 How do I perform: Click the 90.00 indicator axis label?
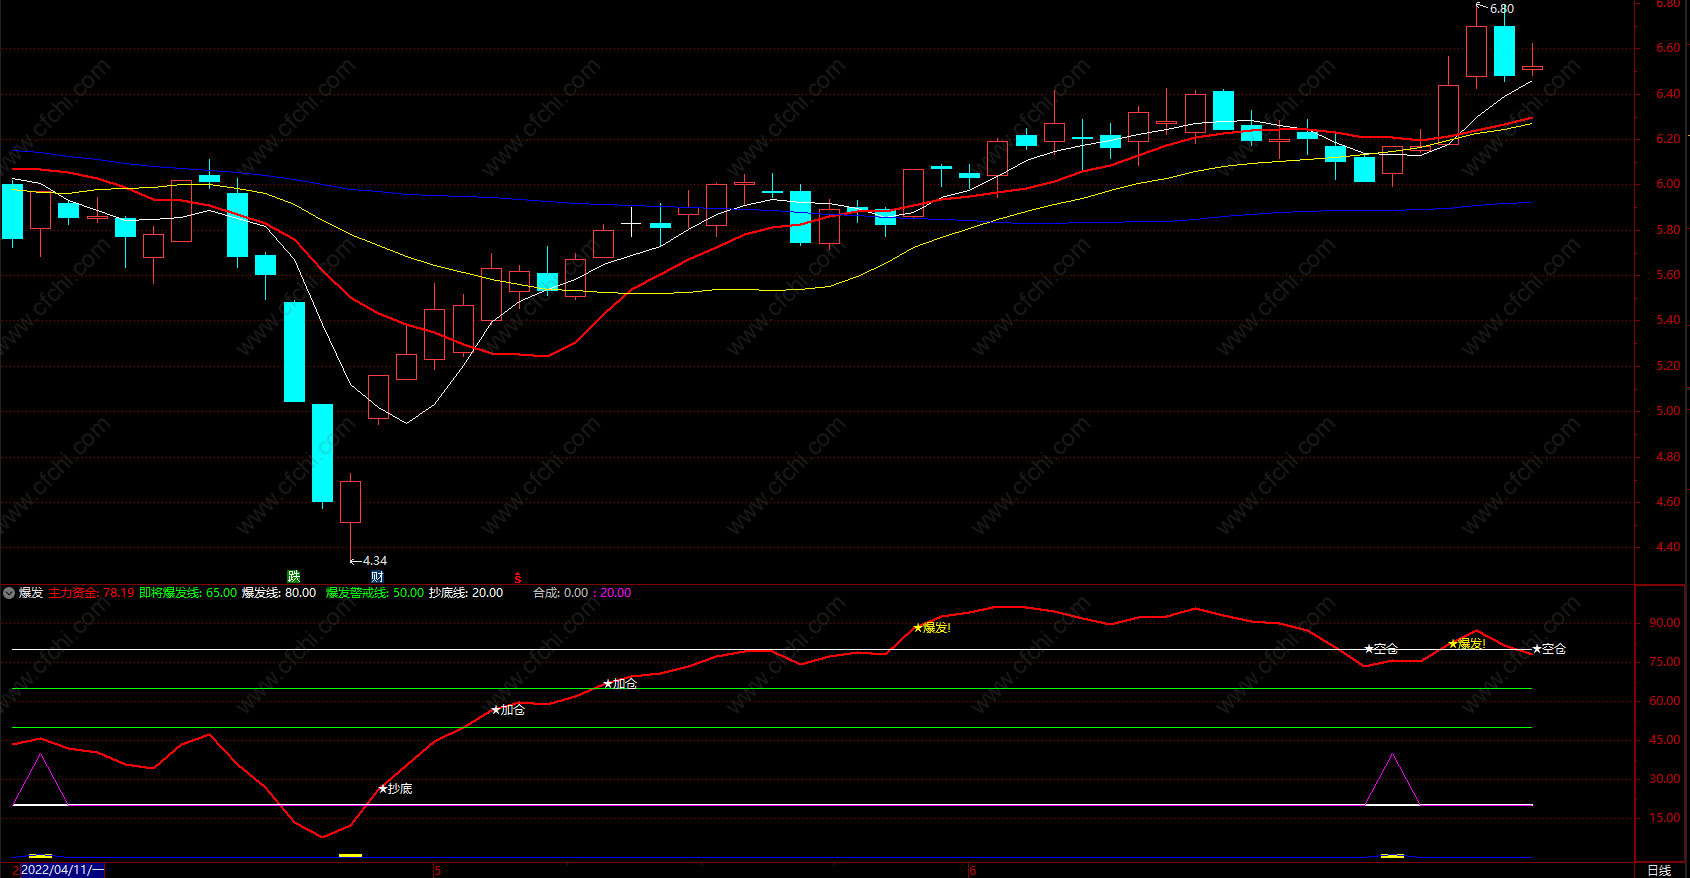[x=1665, y=623]
